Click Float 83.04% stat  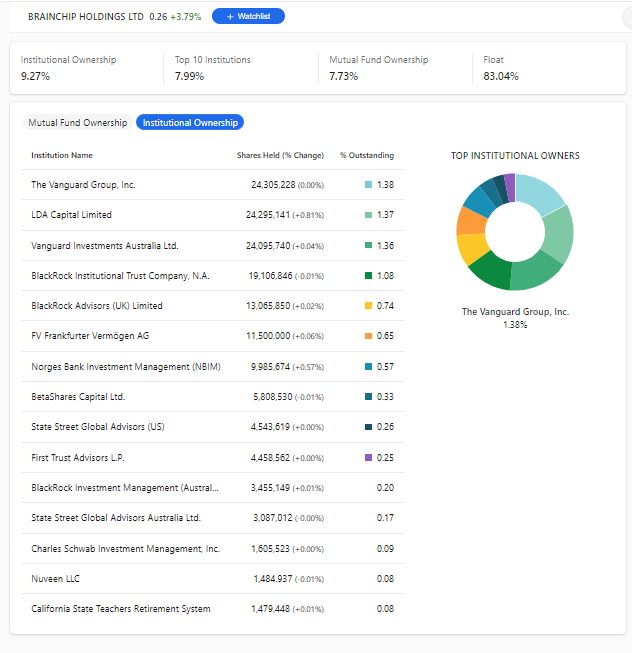(501, 68)
